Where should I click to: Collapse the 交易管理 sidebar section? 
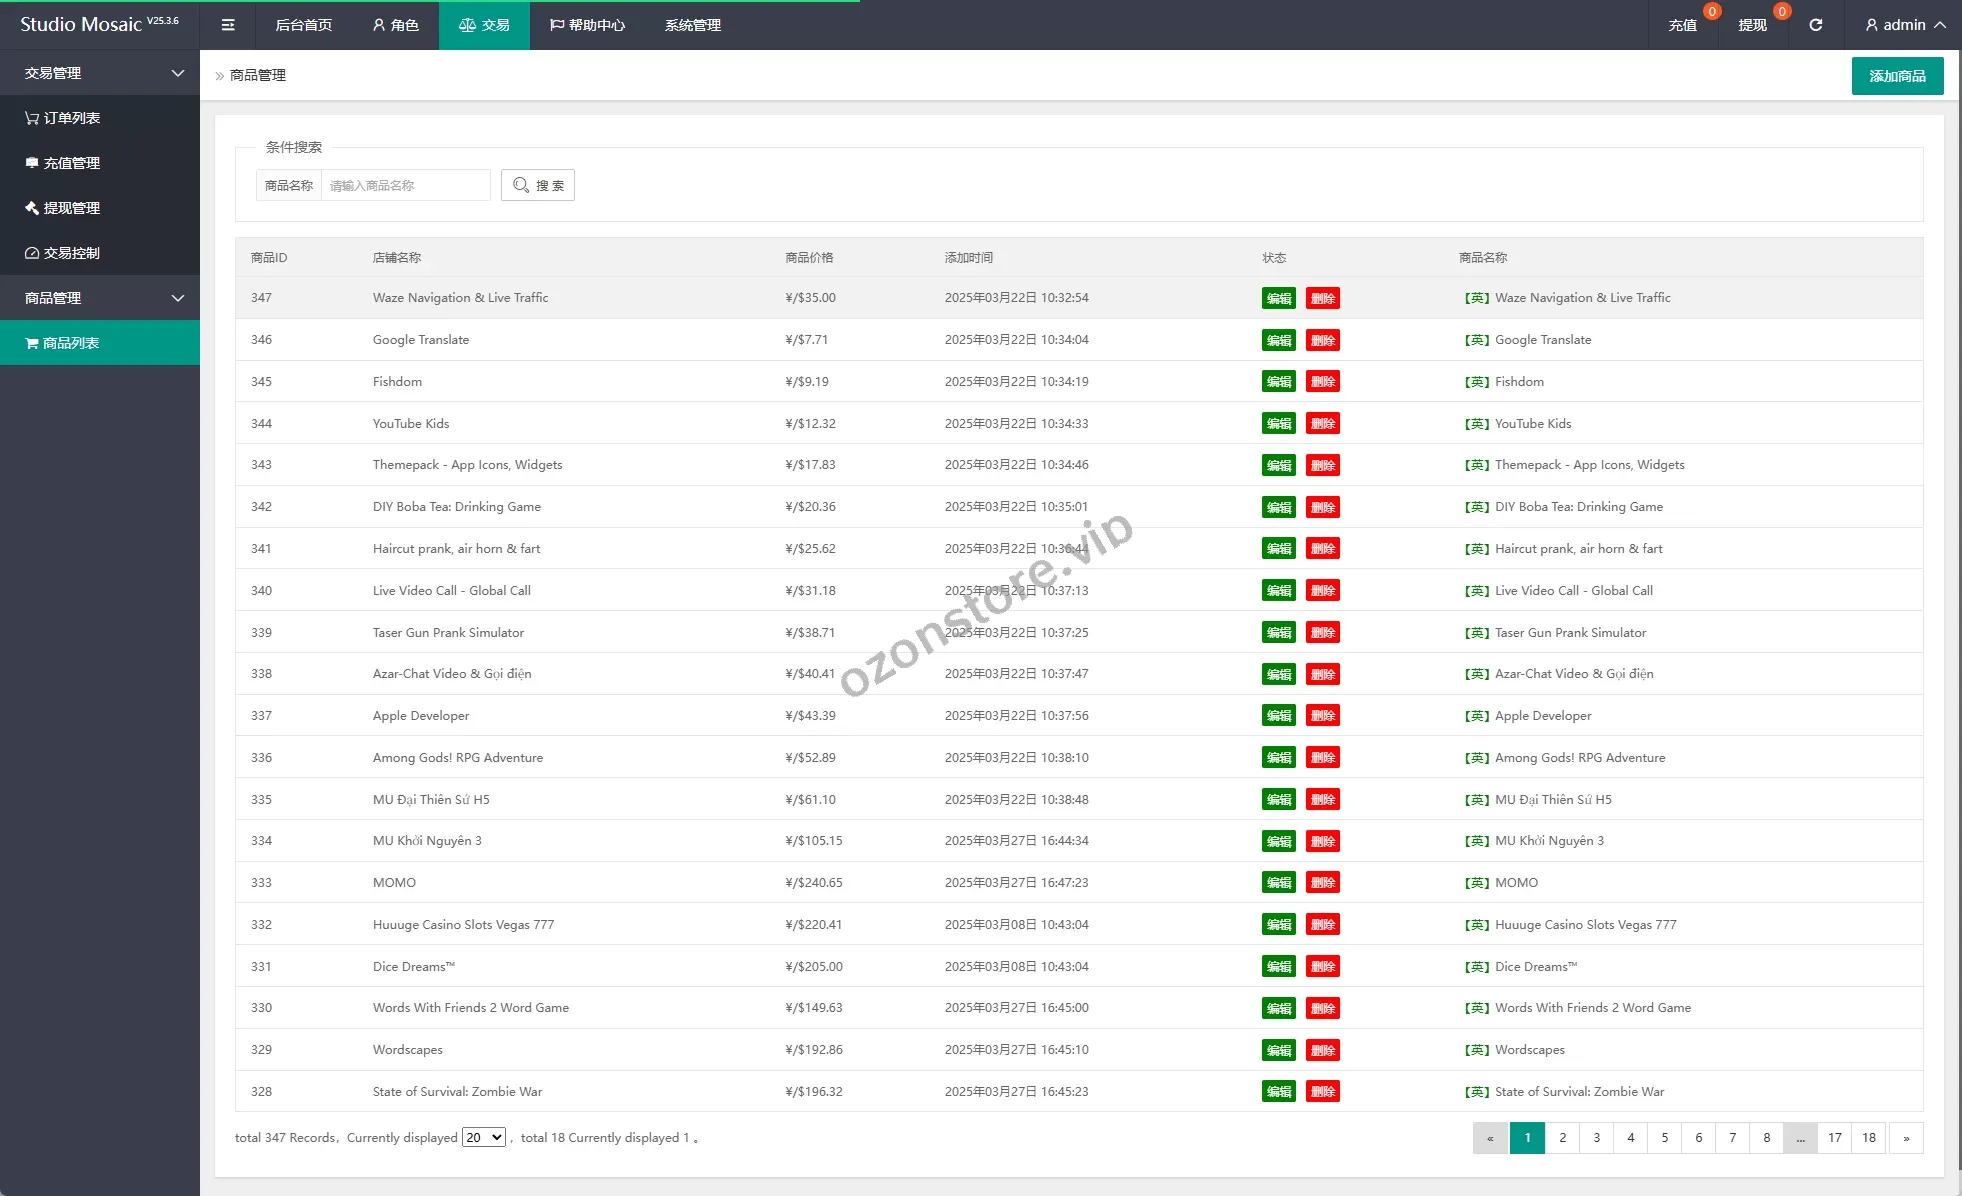100,73
